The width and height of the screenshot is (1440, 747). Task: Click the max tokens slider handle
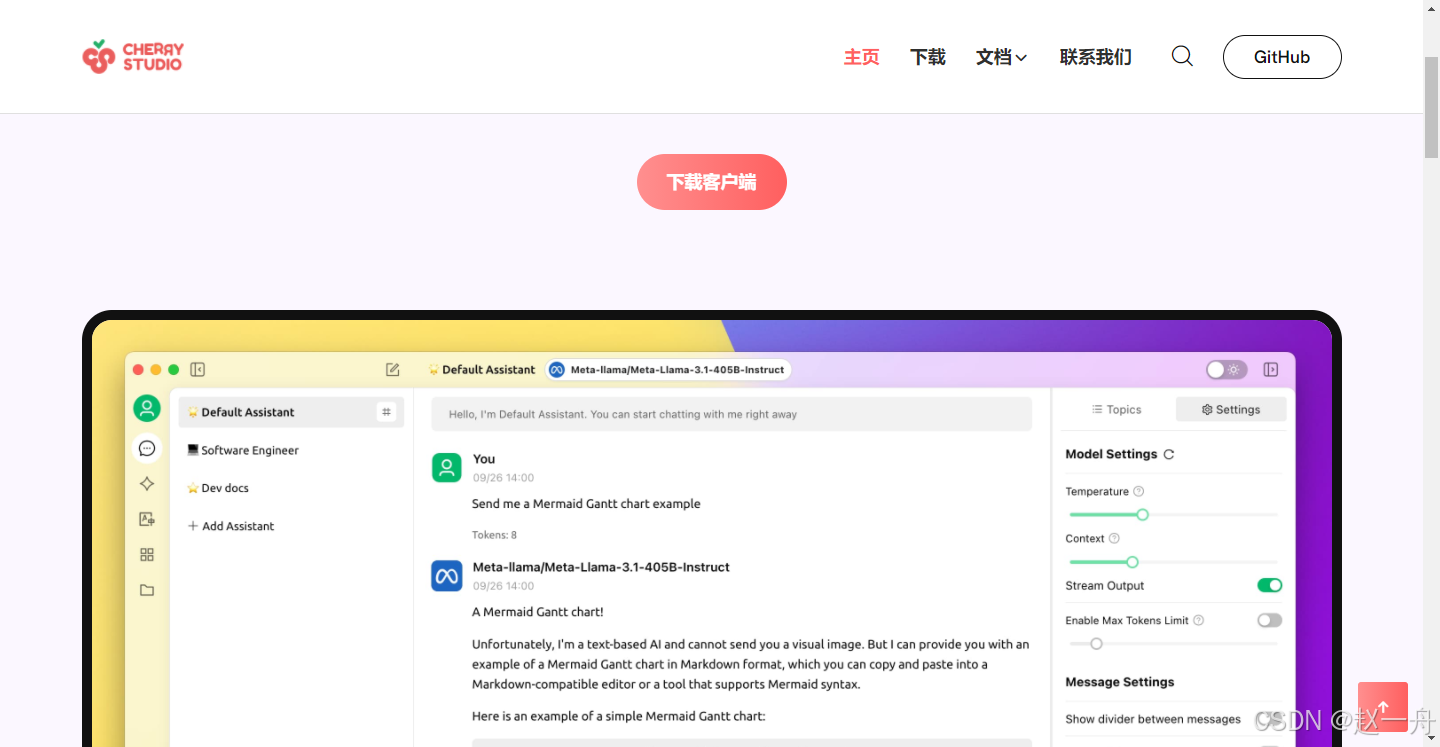(x=1096, y=644)
